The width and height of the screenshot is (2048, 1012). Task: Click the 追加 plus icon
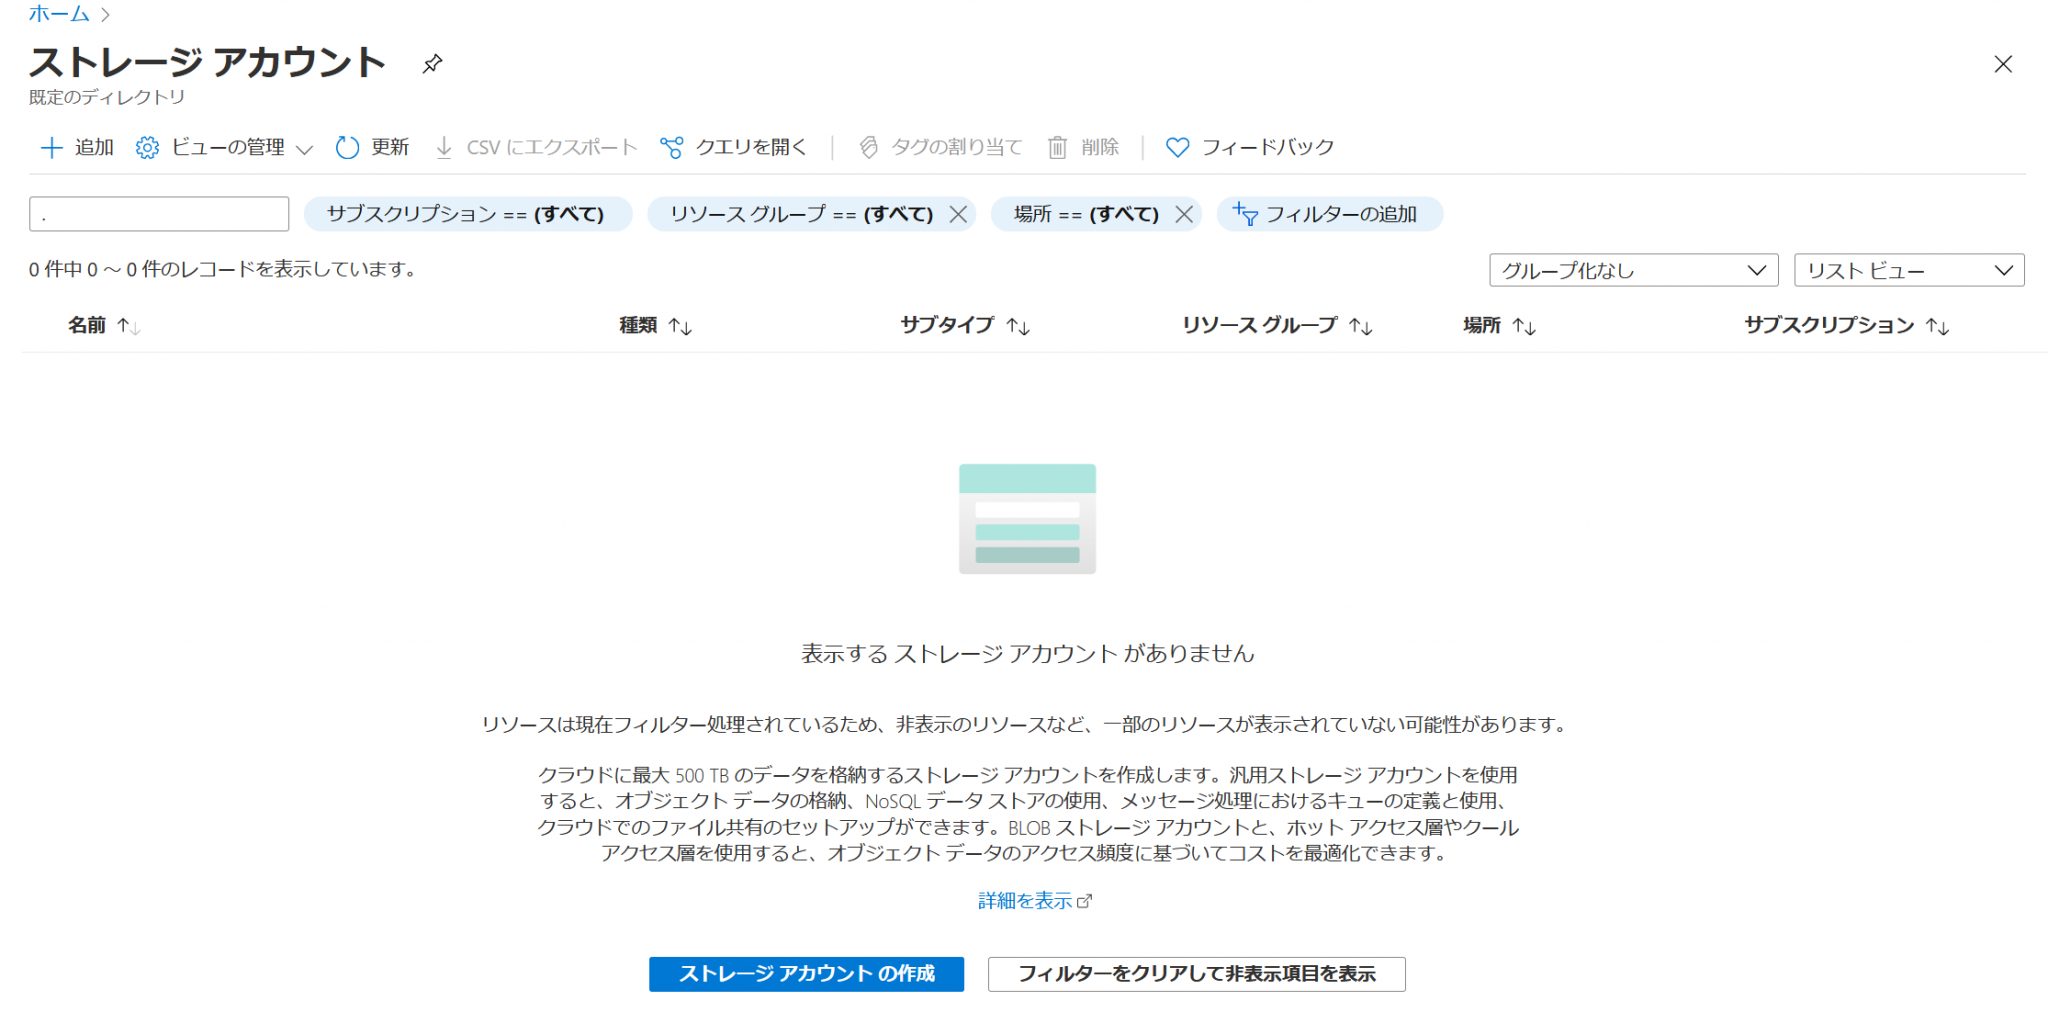click(x=51, y=148)
